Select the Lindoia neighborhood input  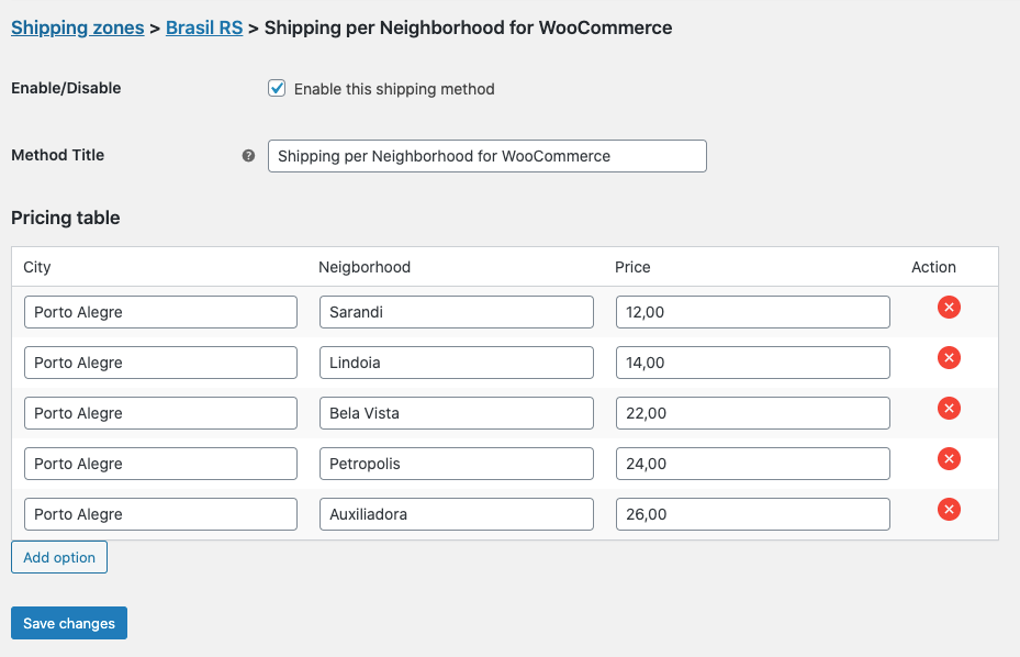tap(455, 362)
